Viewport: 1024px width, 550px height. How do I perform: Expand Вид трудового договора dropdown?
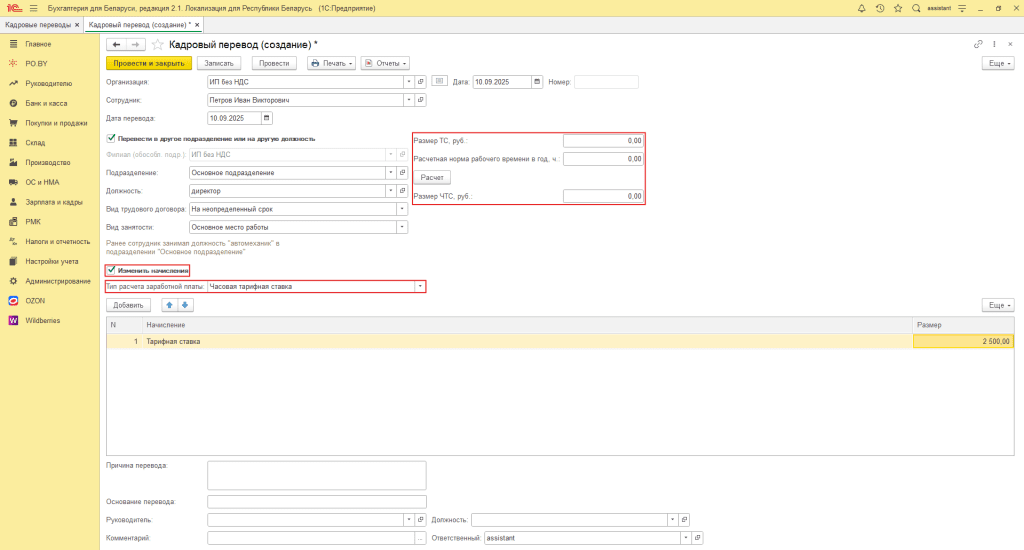[x=402, y=209]
